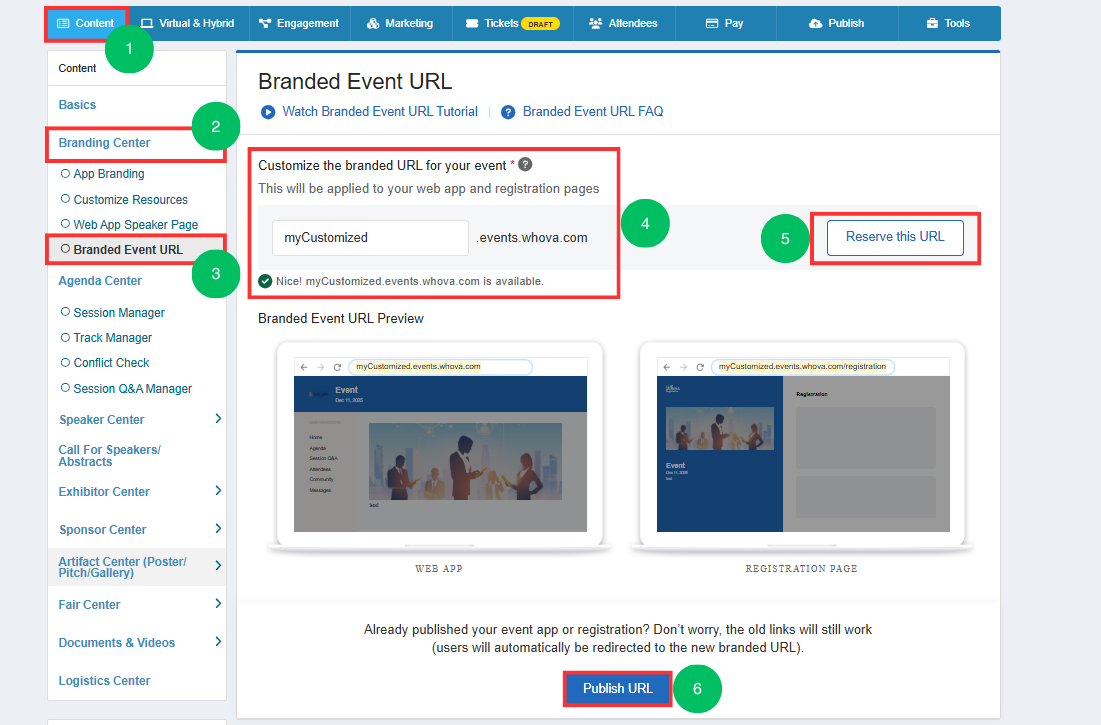
Task: Click the branded URL text field
Action: [370, 238]
